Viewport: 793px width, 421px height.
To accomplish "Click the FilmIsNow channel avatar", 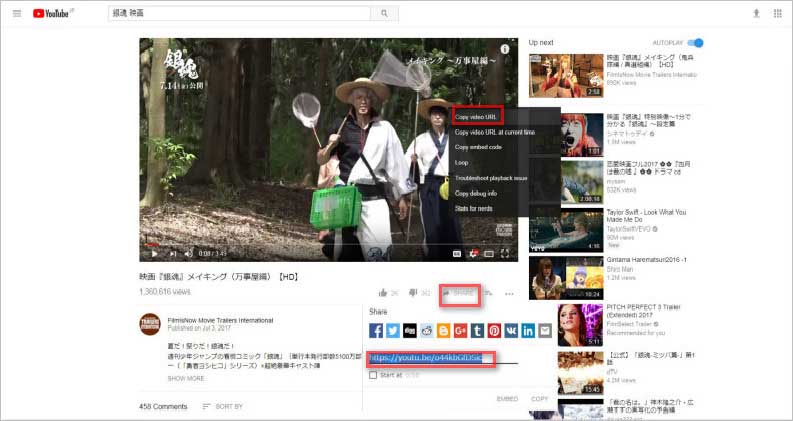I will (150, 324).
